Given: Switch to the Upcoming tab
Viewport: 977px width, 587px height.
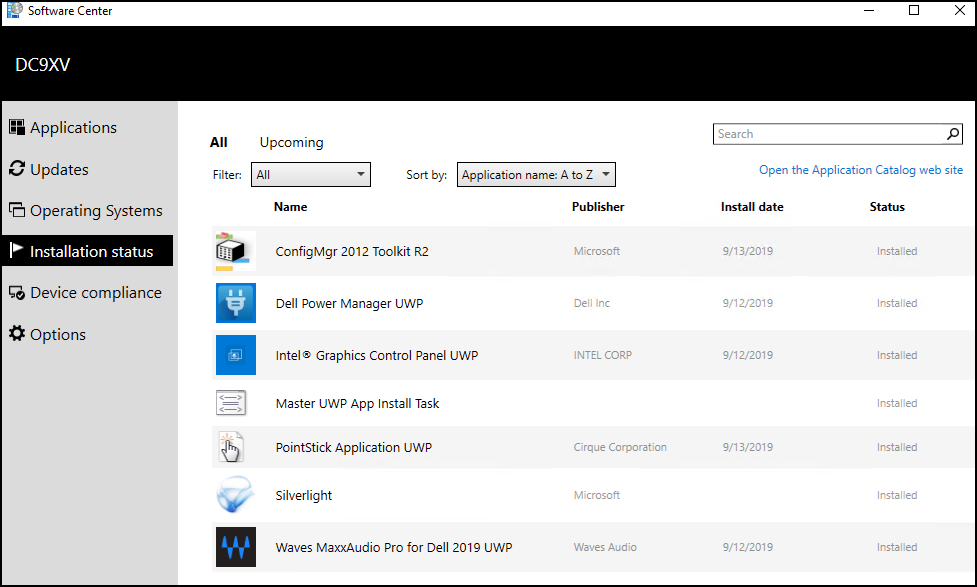Looking at the screenshot, I should click(x=292, y=142).
